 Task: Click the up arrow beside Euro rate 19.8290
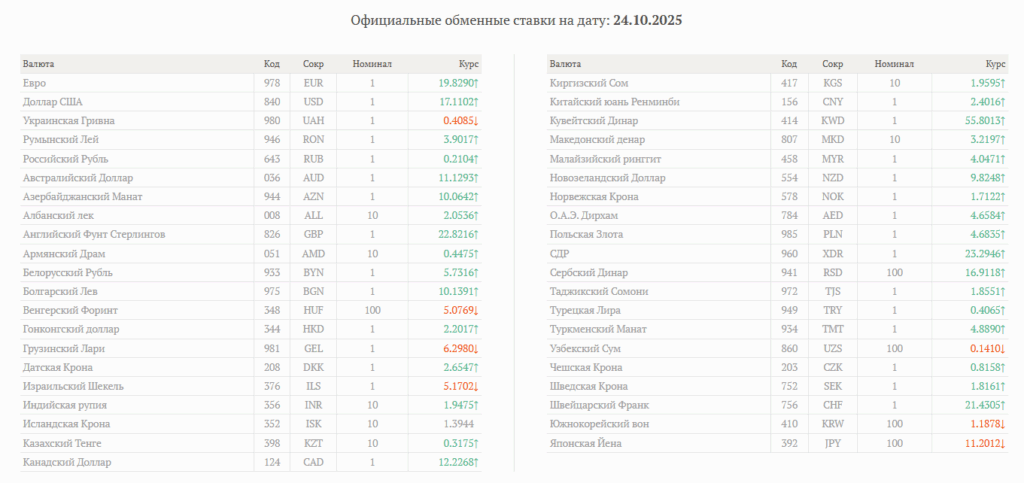pos(476,83)
